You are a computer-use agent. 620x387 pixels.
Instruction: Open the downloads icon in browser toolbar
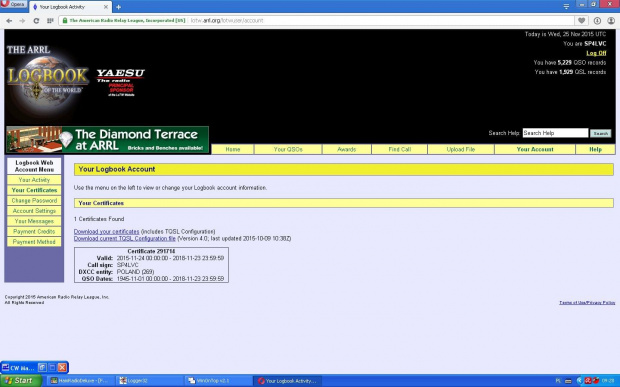pos(597,21)
